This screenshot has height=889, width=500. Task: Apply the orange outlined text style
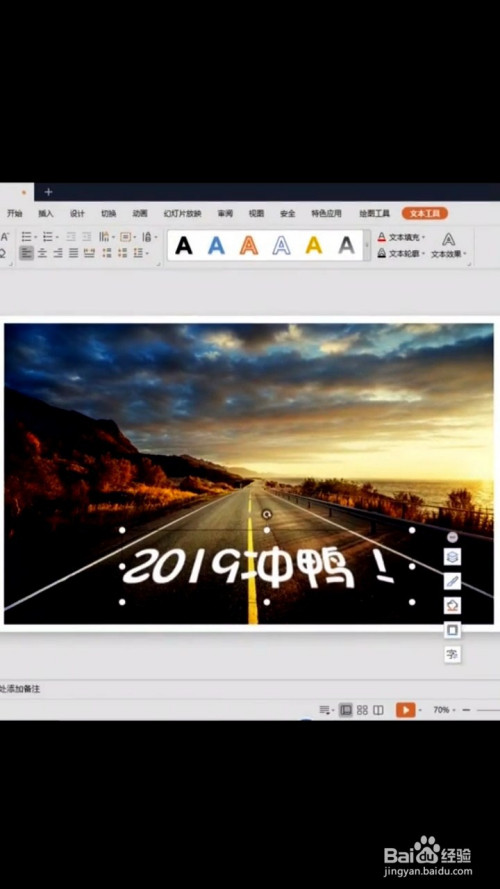[249, 245]
